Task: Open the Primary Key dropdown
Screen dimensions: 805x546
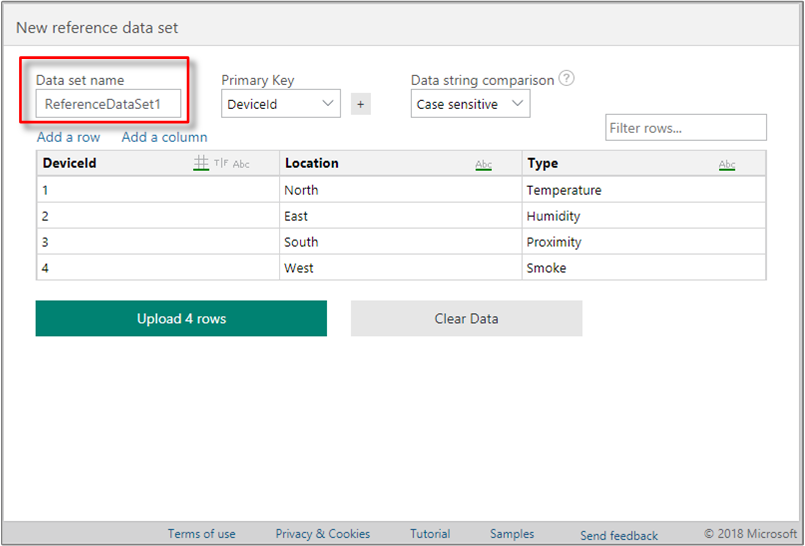Action: click(x=281, y=104)
